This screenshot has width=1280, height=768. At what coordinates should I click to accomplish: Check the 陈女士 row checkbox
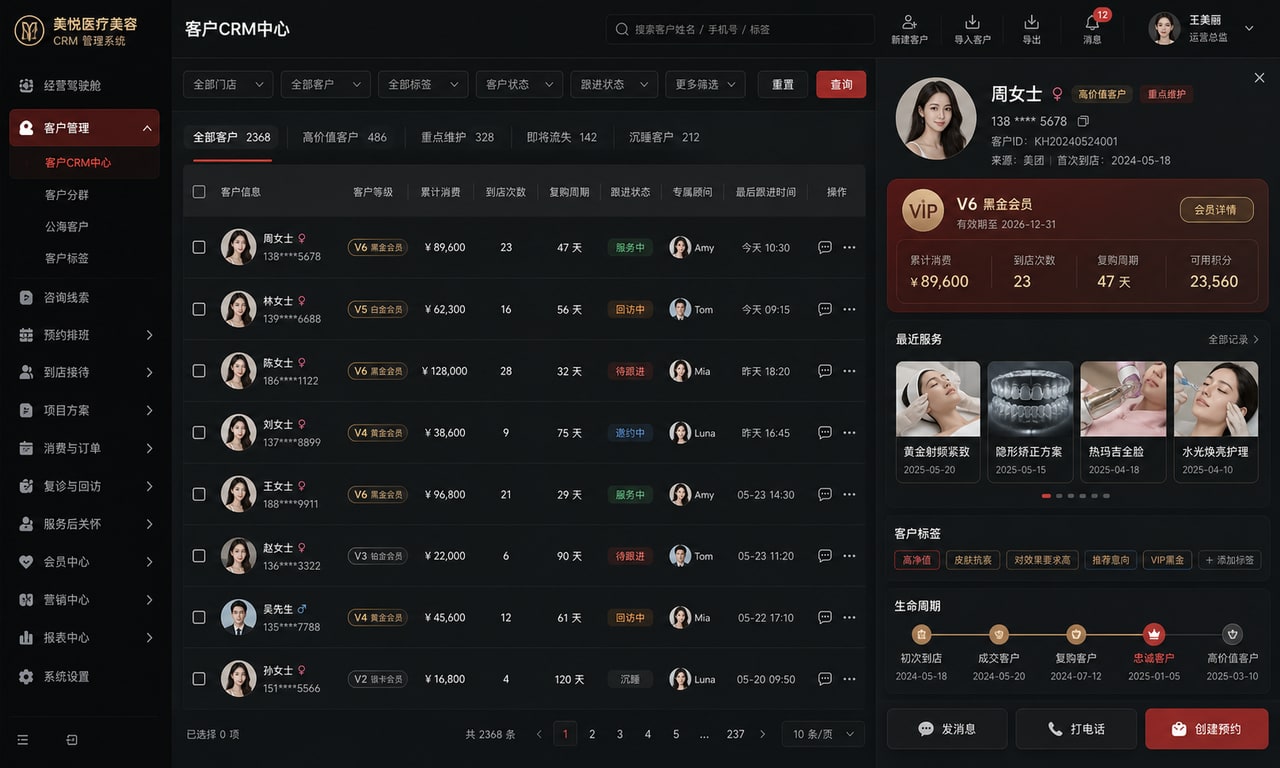pos(199,371)
